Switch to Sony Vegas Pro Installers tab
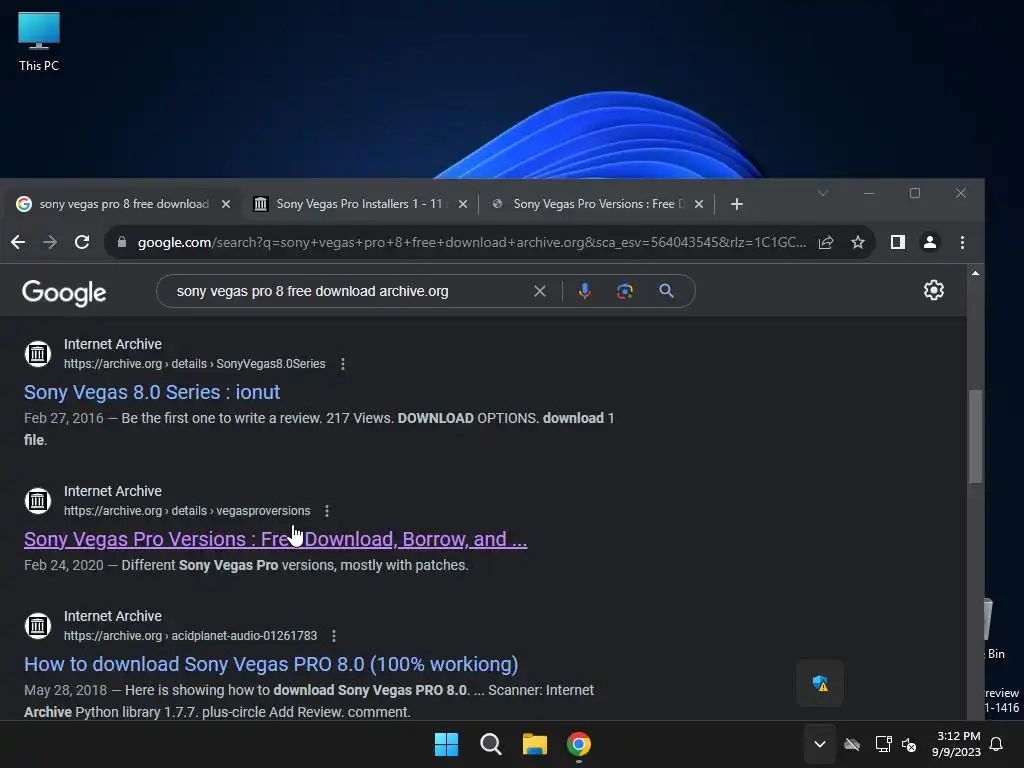The height and width of the screenshot is (768, 1024). (359, 204)
